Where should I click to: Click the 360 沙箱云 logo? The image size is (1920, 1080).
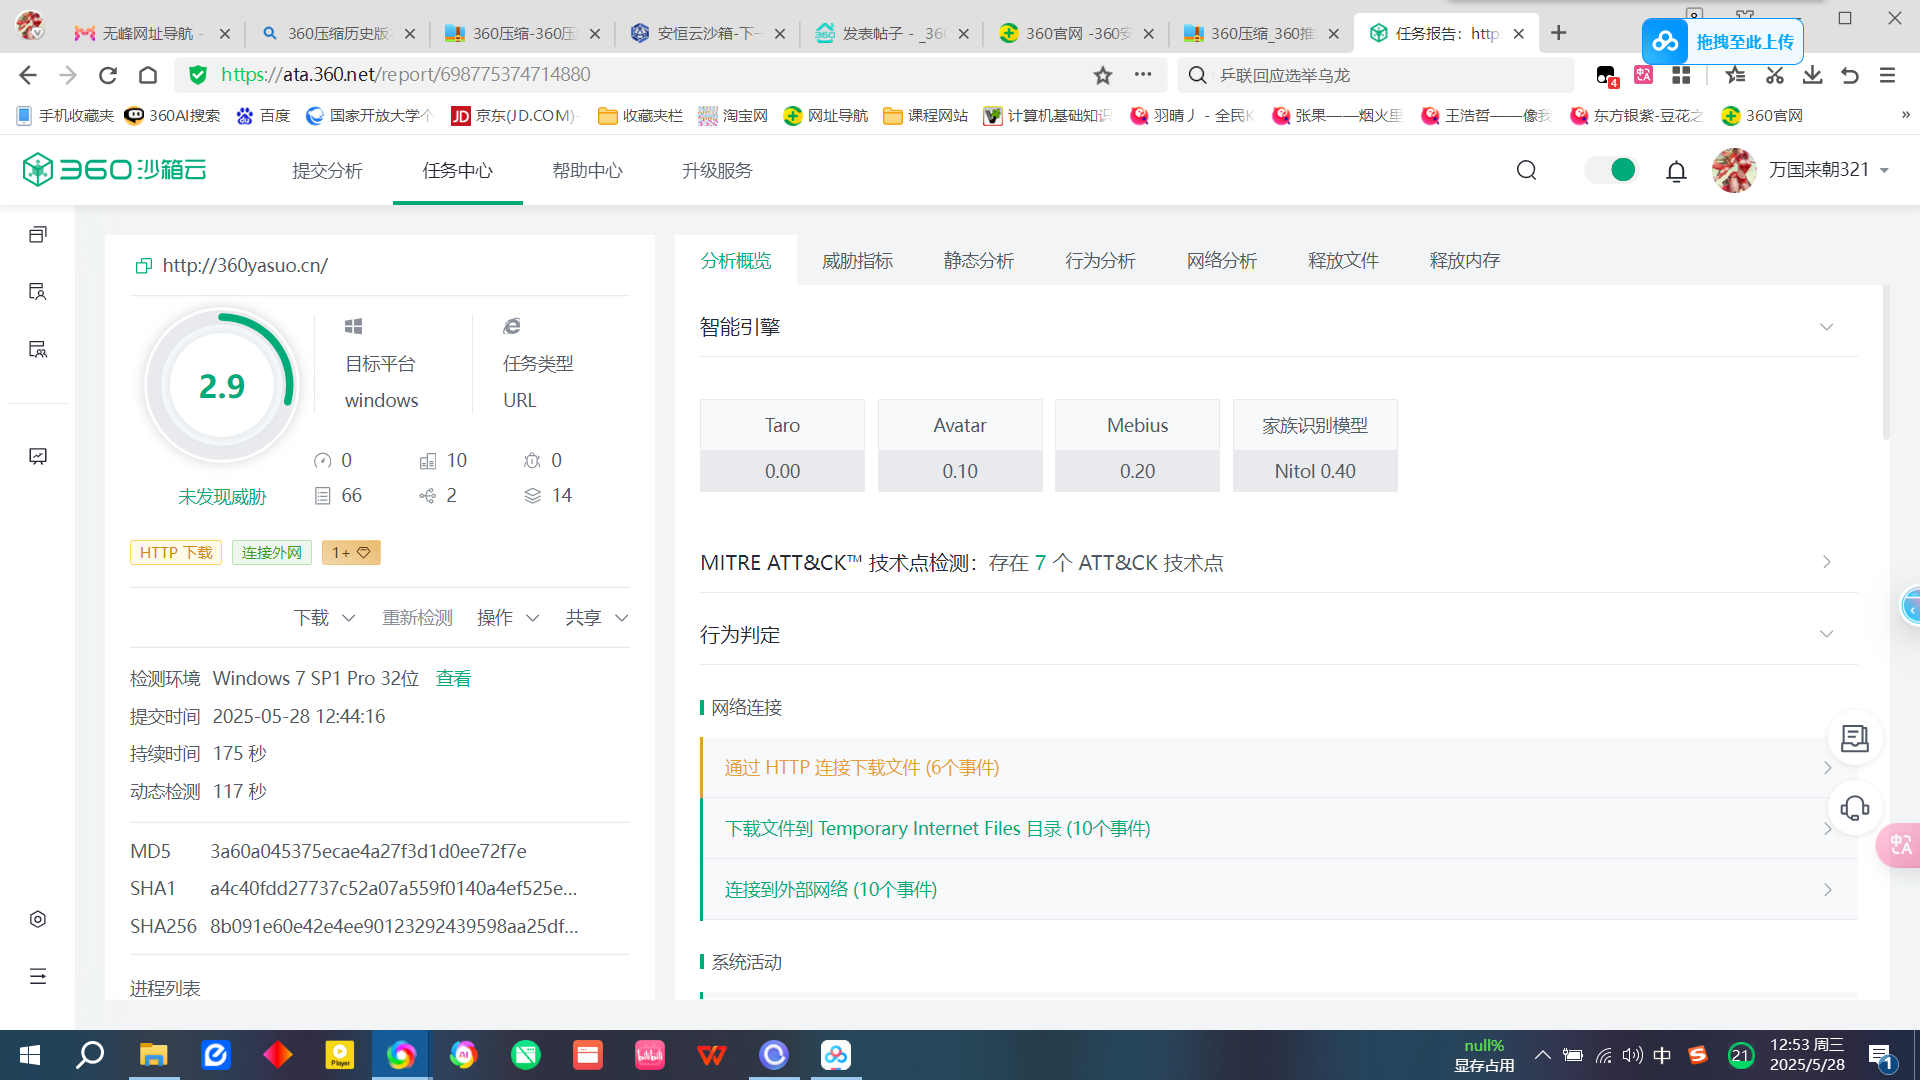point(114,169)
